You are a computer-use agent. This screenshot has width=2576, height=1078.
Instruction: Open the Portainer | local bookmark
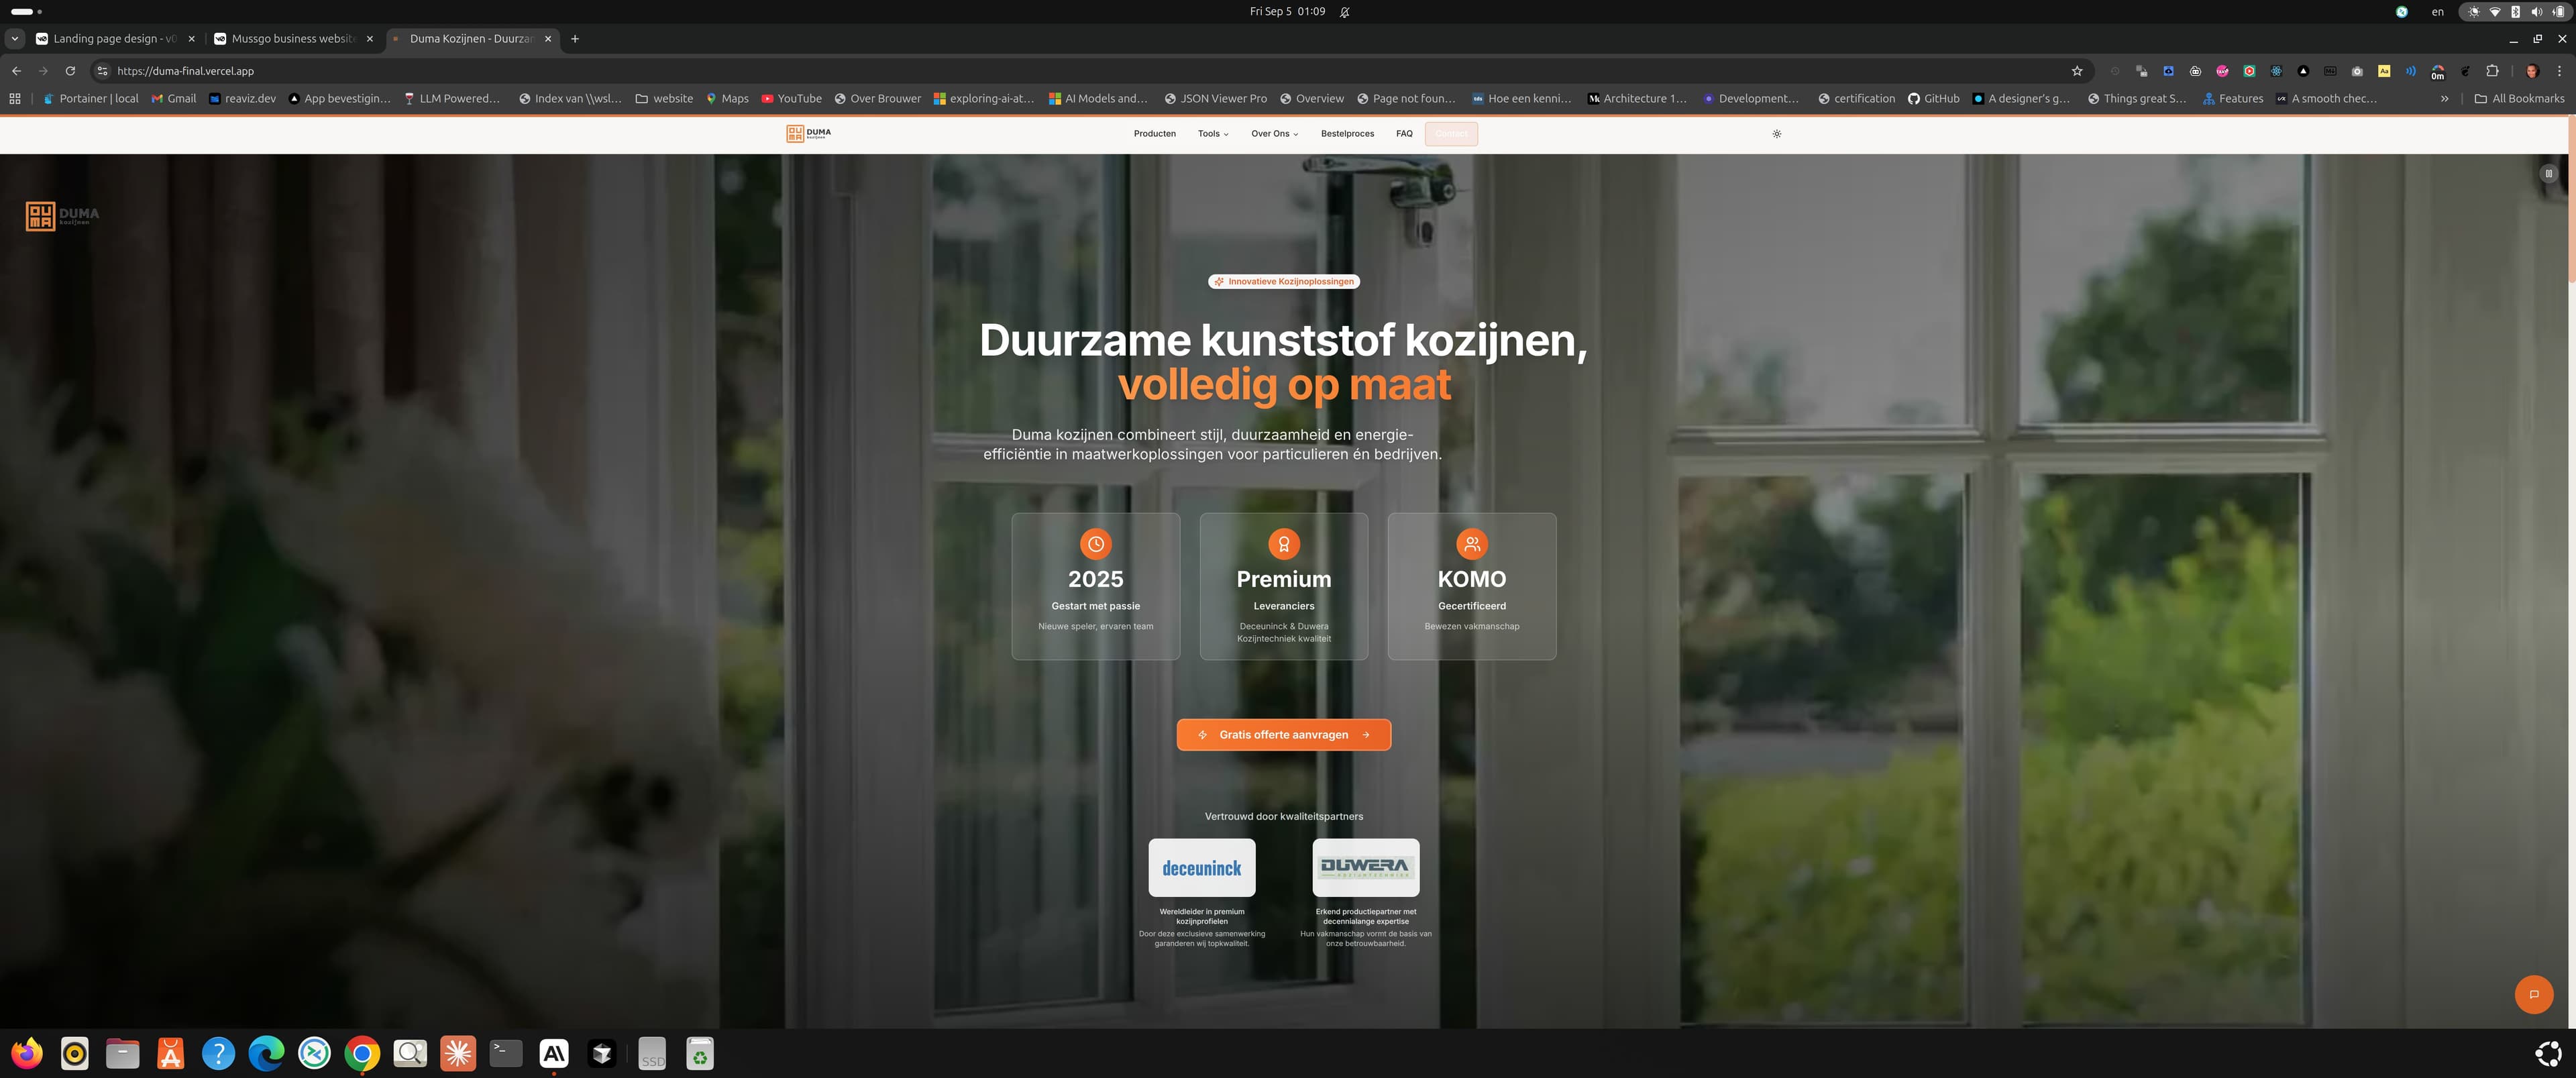pyautogui.click(x=90, y=98)
